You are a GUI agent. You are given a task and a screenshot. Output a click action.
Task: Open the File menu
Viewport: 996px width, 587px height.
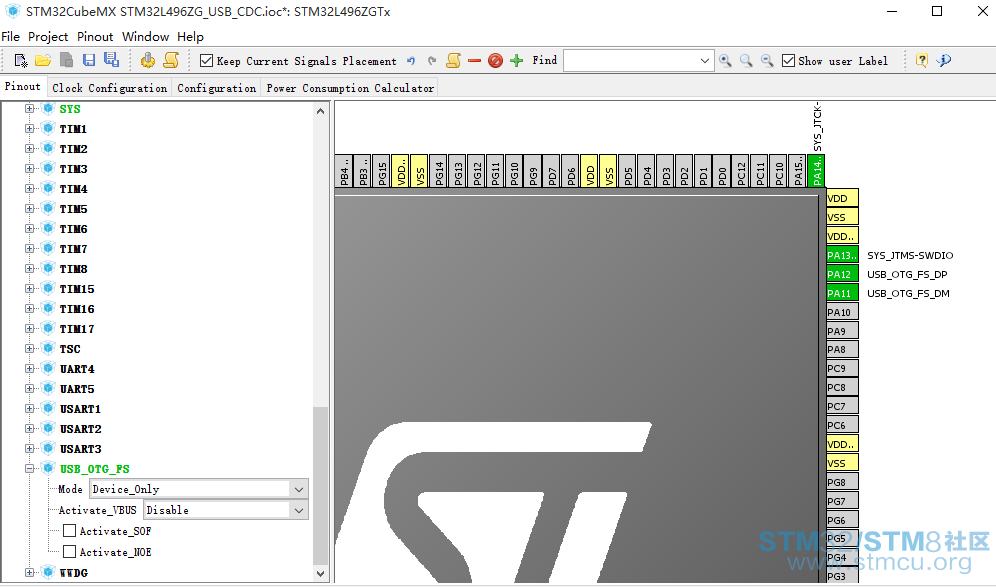coord(10,37)
